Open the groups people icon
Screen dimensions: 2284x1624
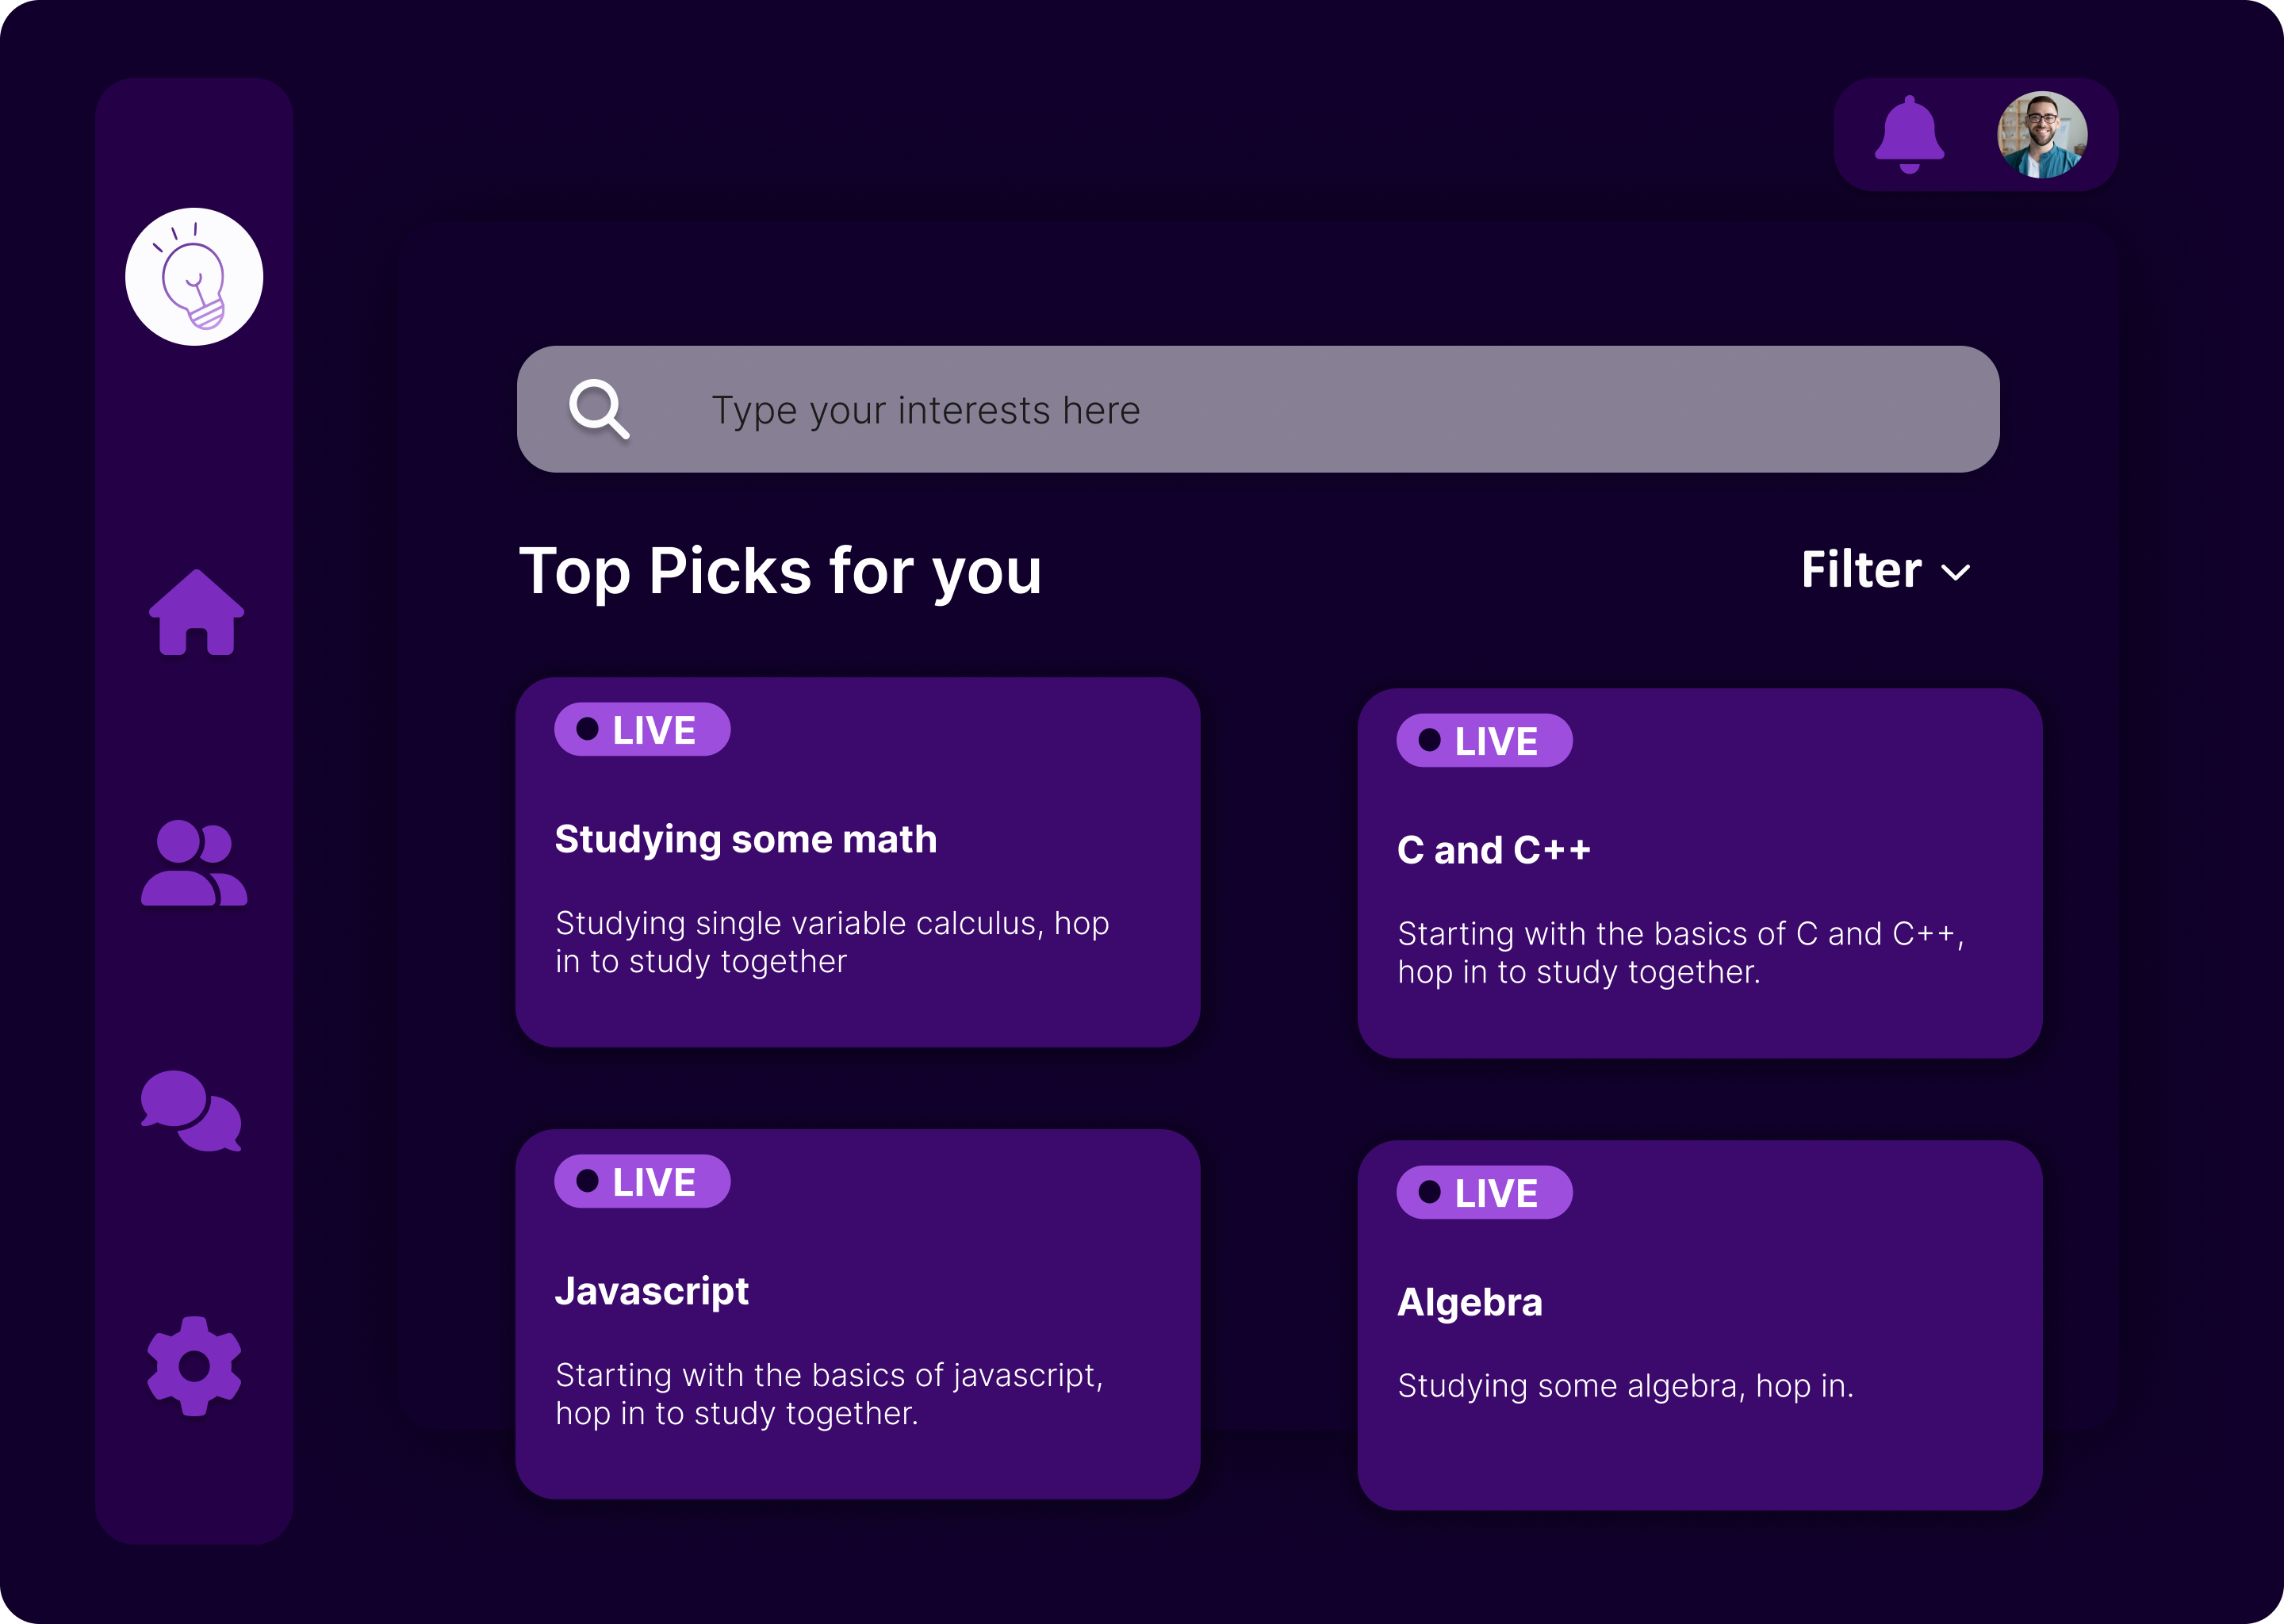click(194, 863)
